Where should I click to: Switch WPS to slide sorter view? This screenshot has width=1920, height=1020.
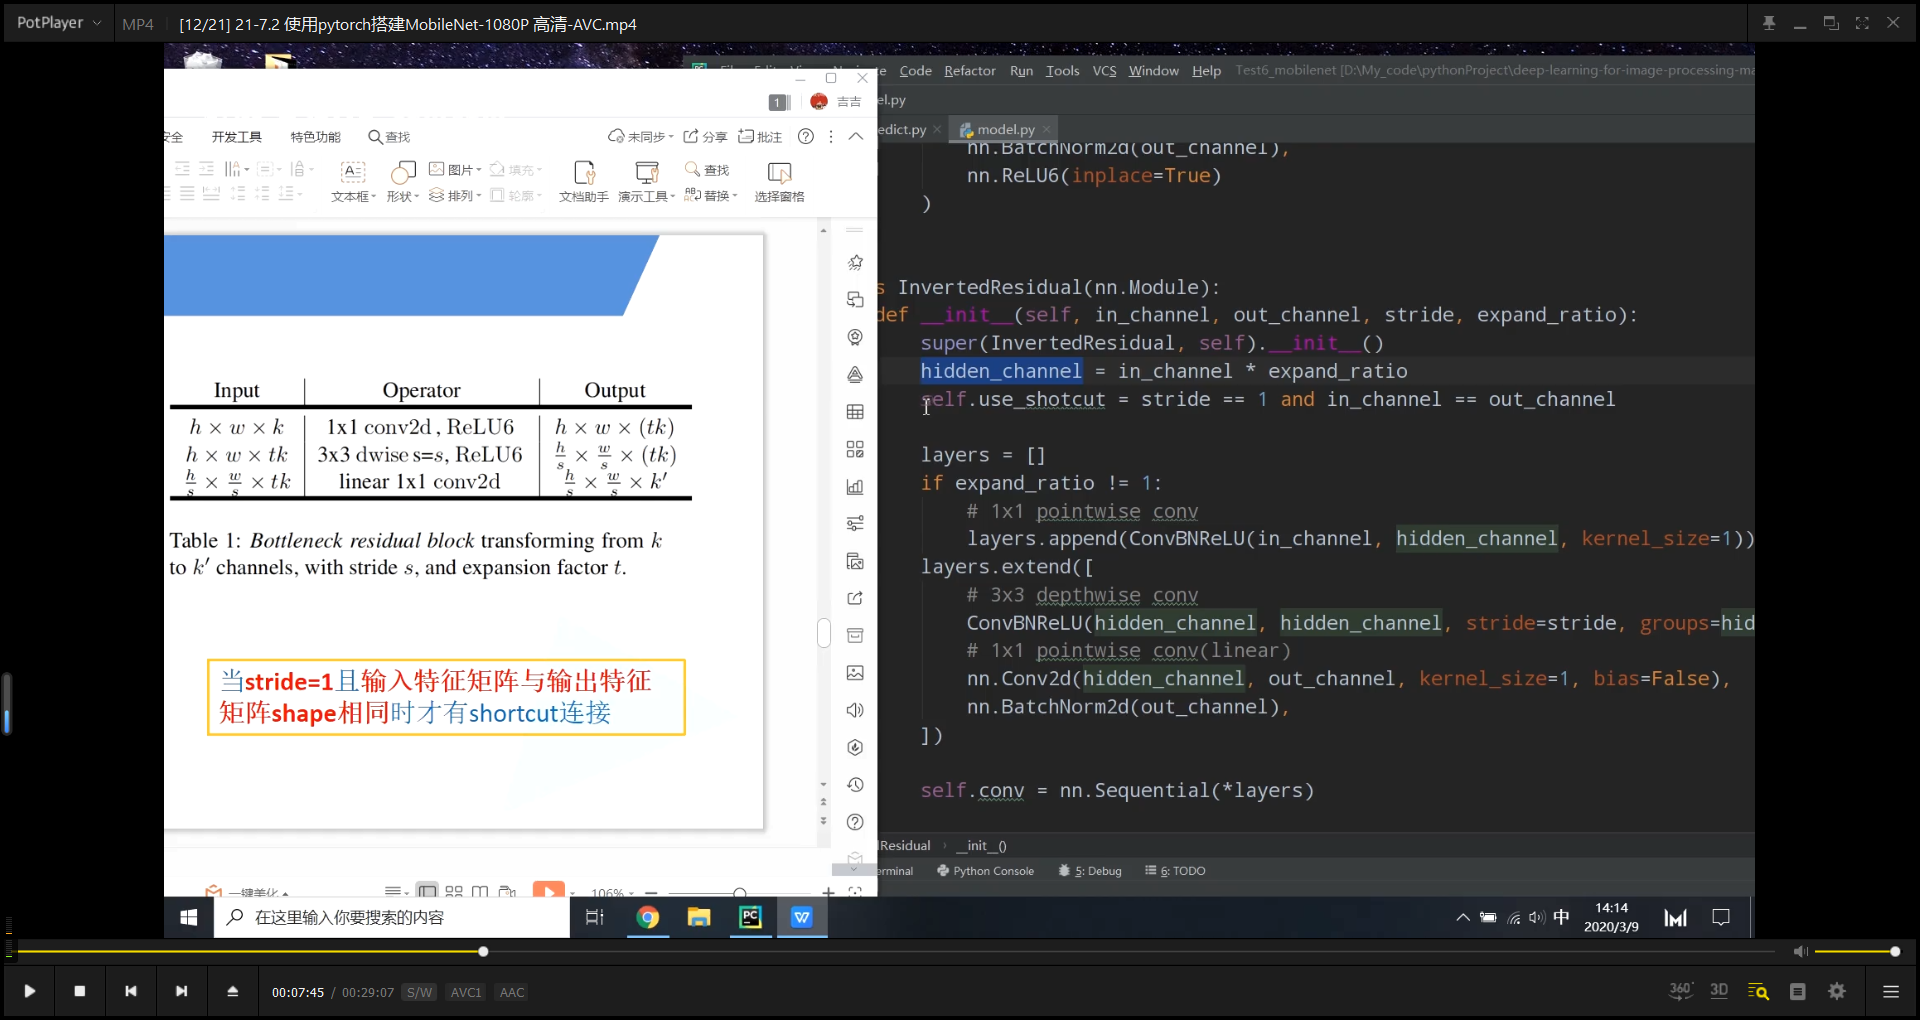pos(454,891)
